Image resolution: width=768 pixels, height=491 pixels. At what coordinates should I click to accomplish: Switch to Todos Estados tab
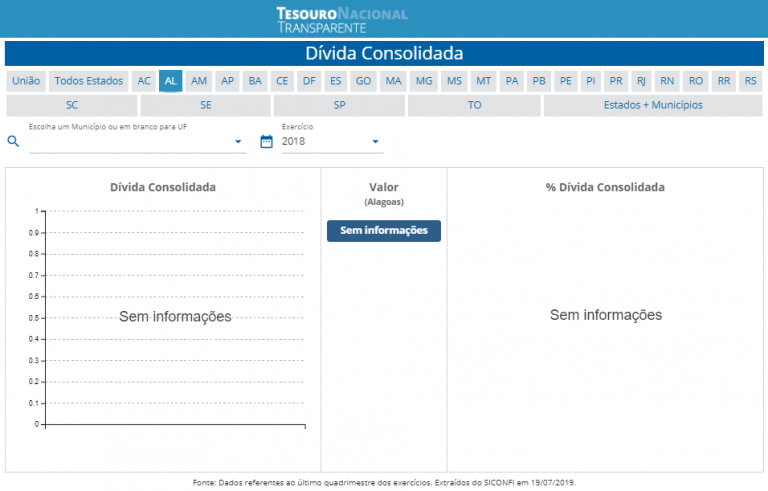[89, 81]
